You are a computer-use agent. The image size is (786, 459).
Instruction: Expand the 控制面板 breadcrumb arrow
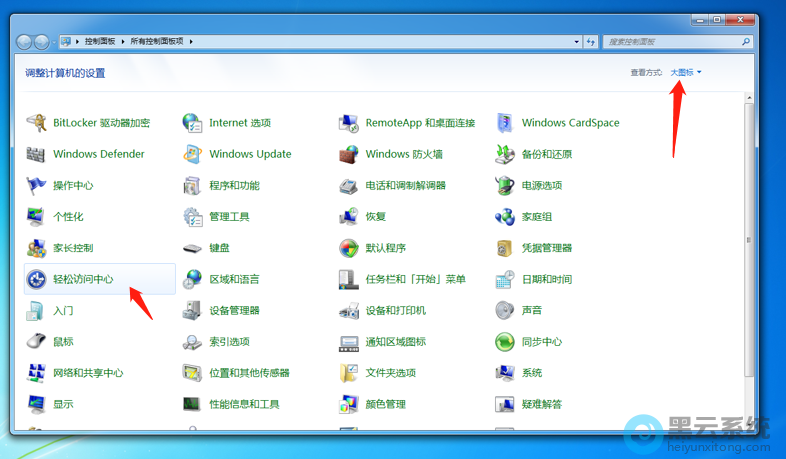pos(124,42)
